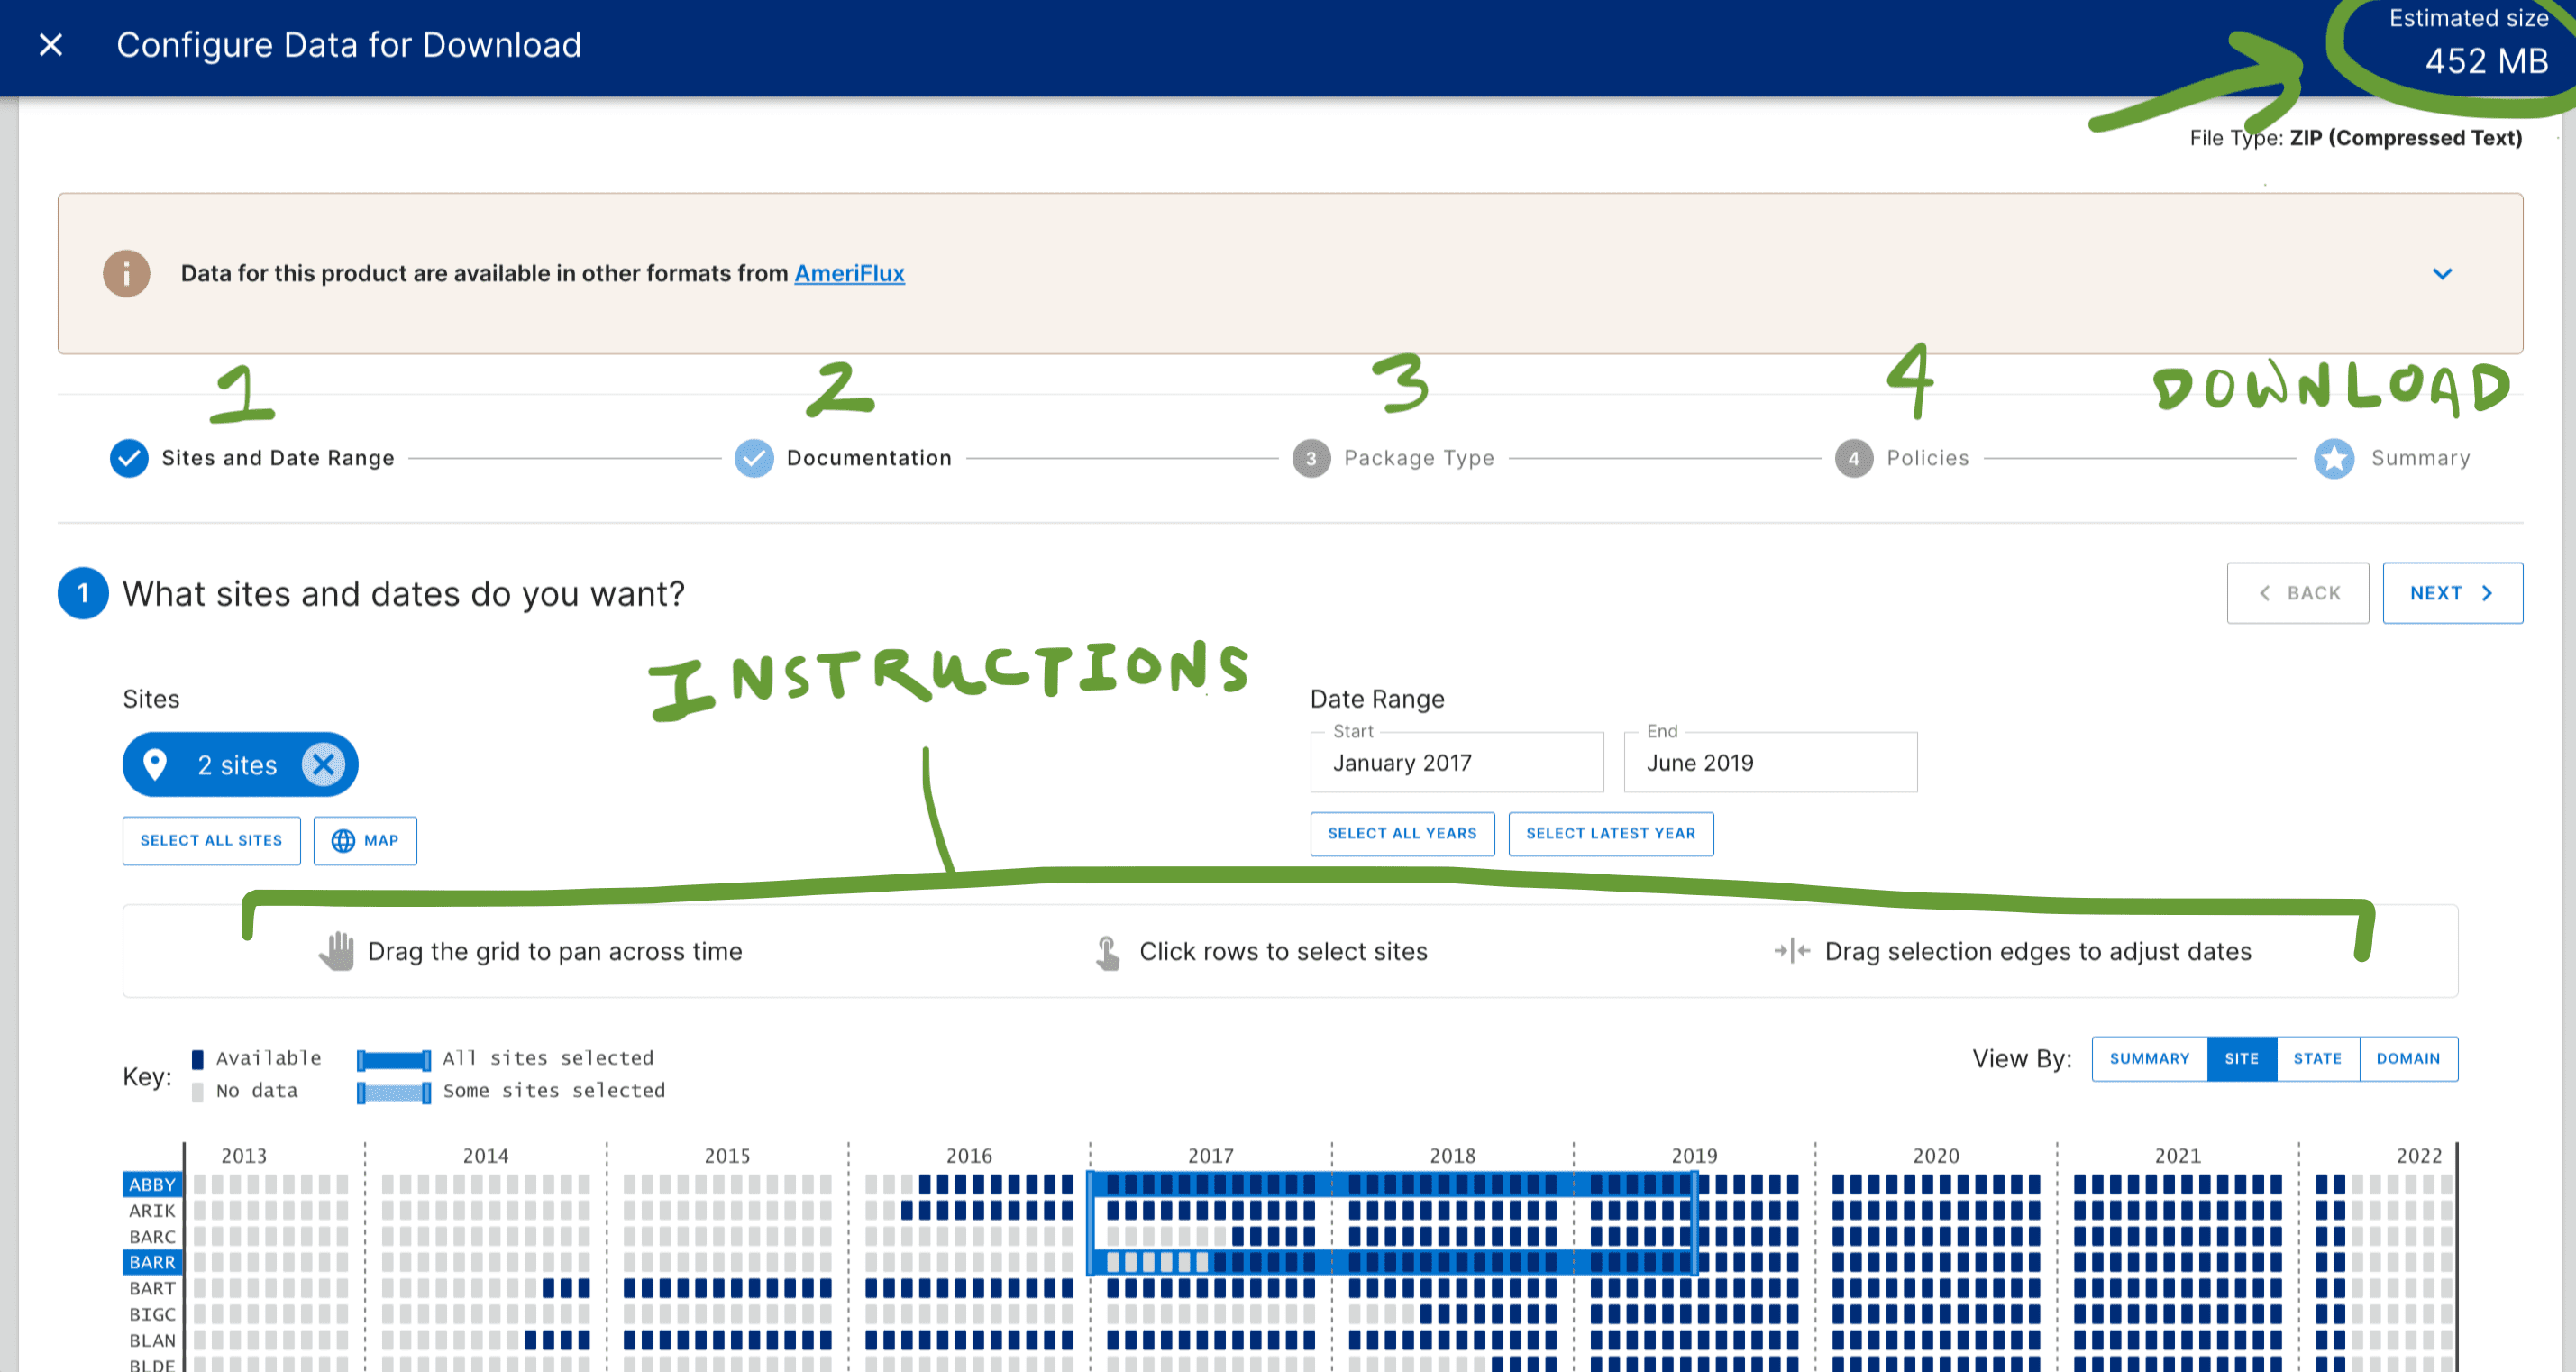Select the map pin icon on the sites chip

point(155,765)
